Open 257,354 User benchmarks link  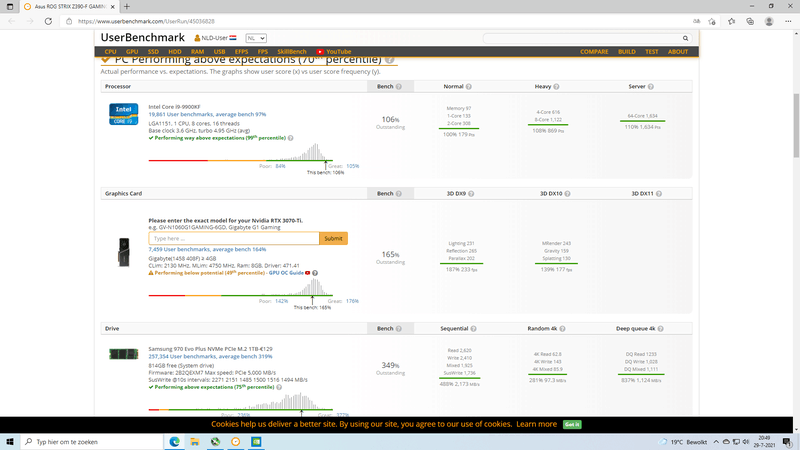[x=210, y=357]
